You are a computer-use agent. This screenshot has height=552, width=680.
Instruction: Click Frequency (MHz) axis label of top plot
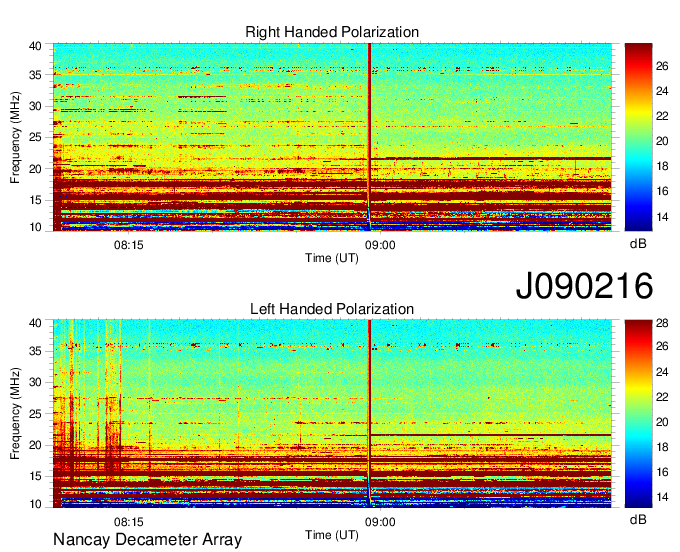tap(15, 137)
